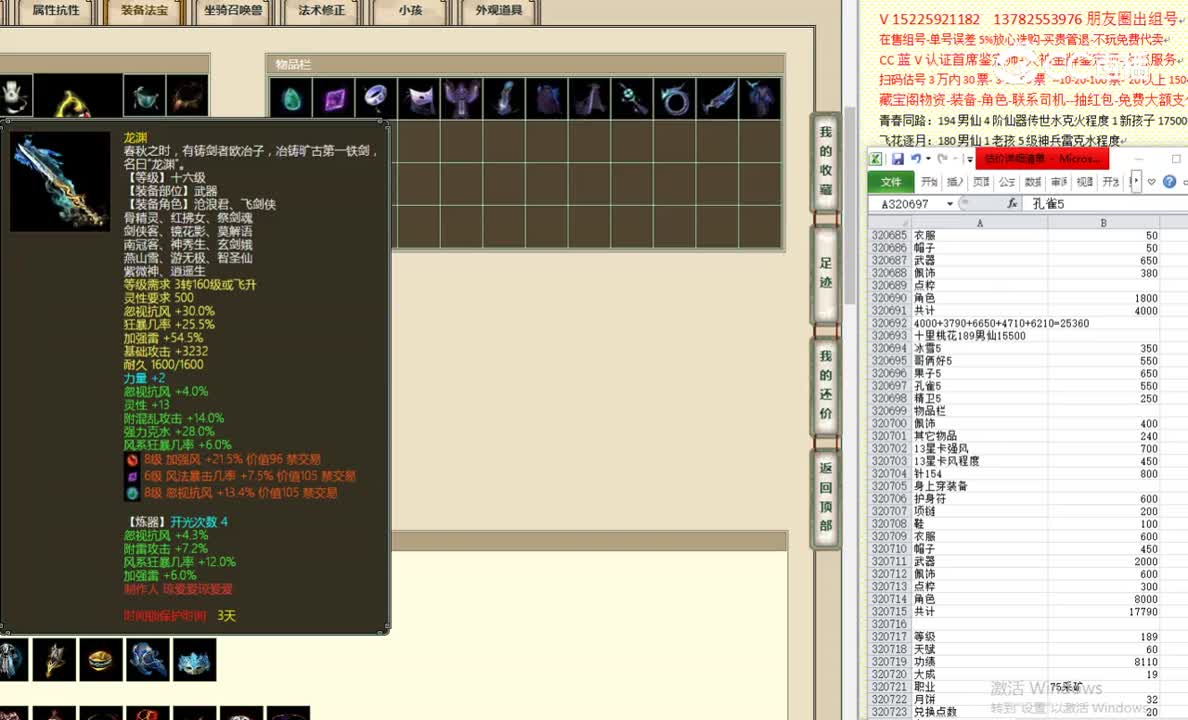Click the heart favorites icon on the ribbon
The height and width of the screenshot is (720, 1188).
tap(1150, 181)
